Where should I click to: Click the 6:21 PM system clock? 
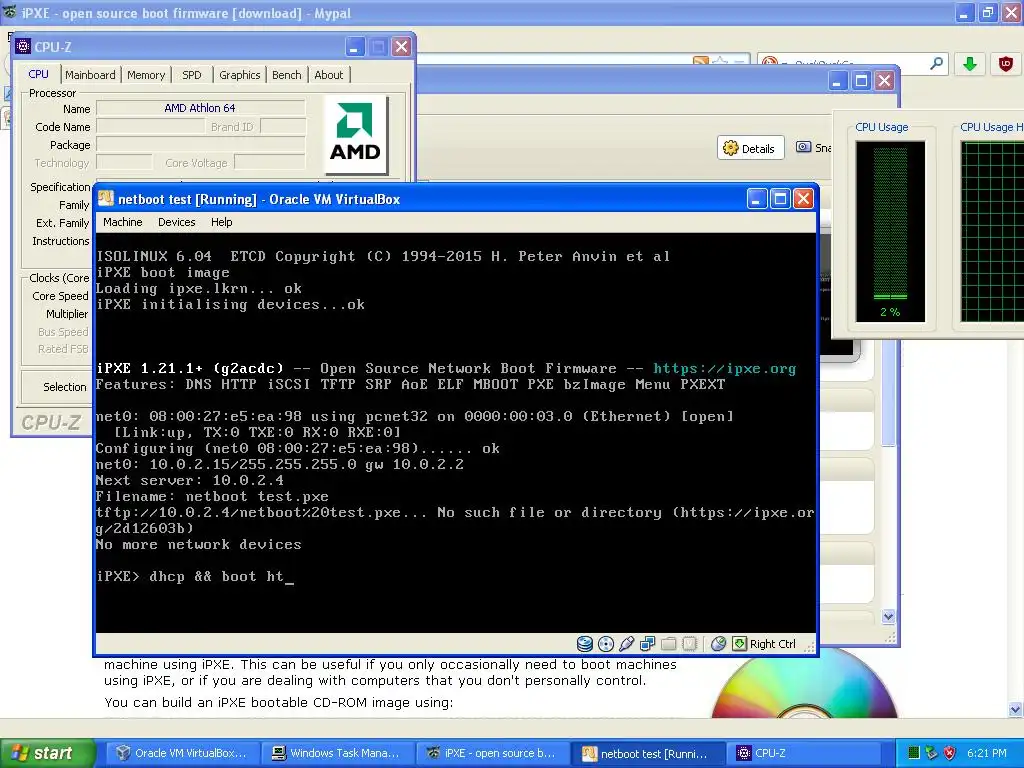coord(987,753)
